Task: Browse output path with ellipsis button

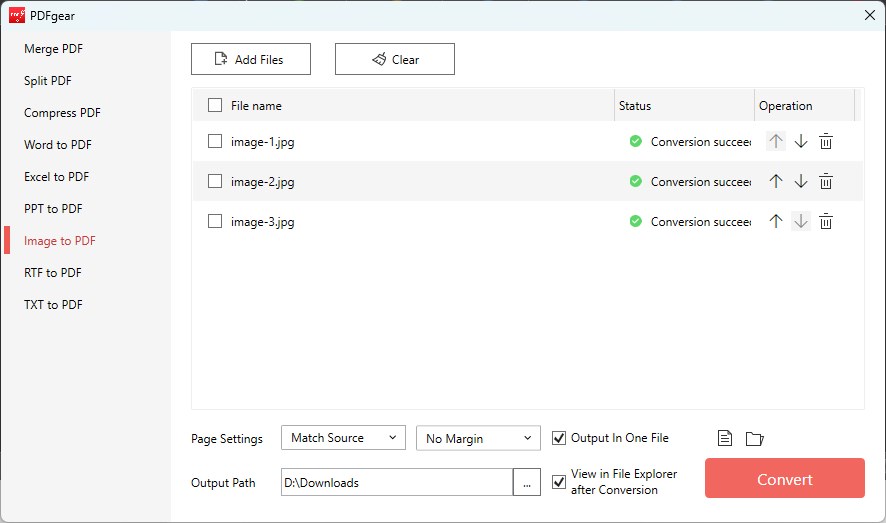Action: click(527, 482)
